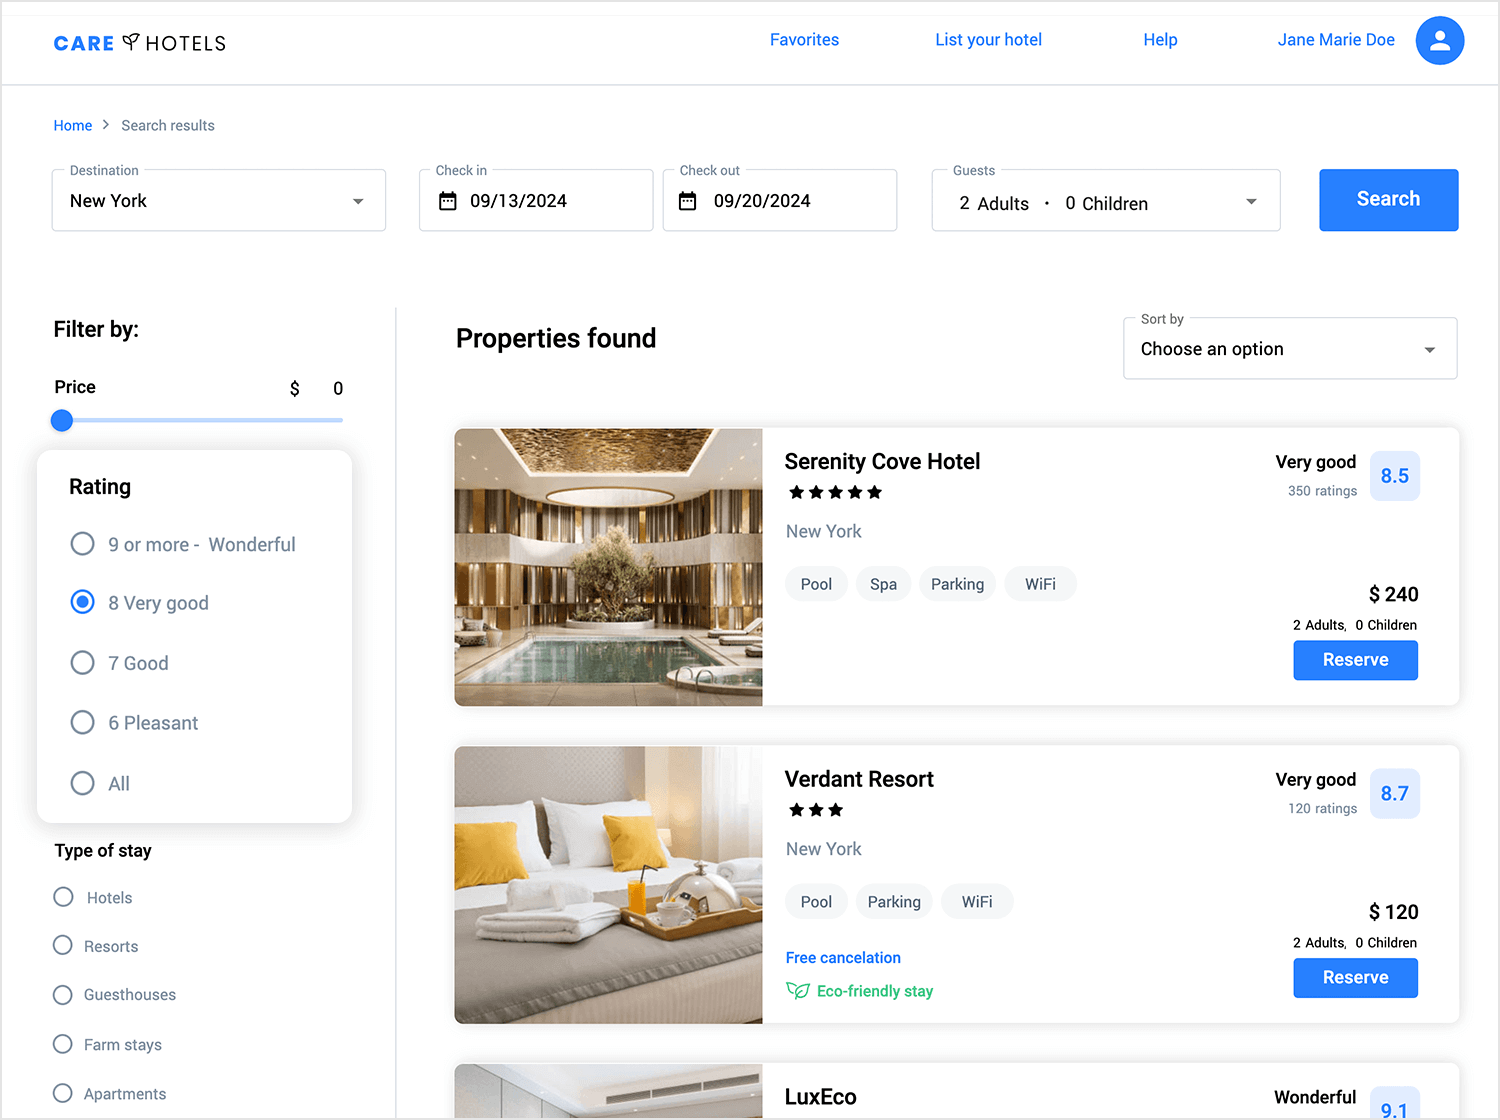Screen dimensions: 1500x1120
Task: Click Verdant Resort Pool amenity tag
Action: [x=816, y=902]
